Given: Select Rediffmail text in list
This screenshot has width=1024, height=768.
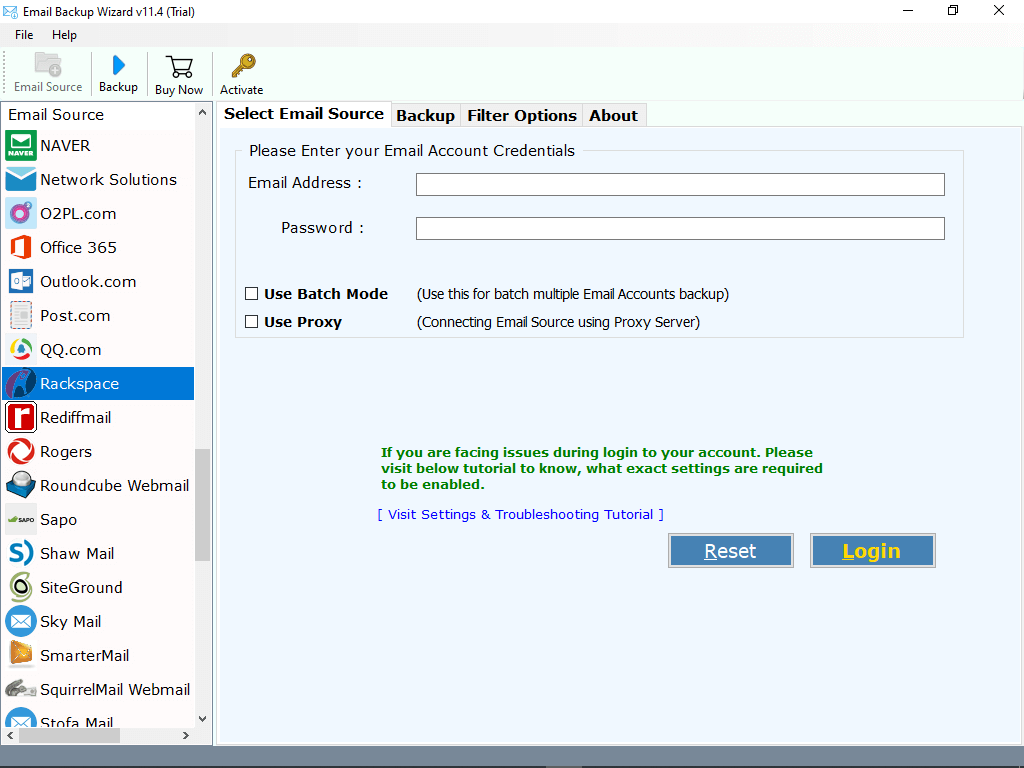Looking at the screenshot, I should click(75, 417).
